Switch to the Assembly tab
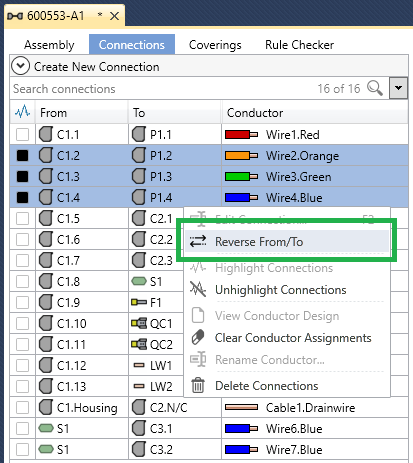The image size is (413, 463). (x=49, y=45)
